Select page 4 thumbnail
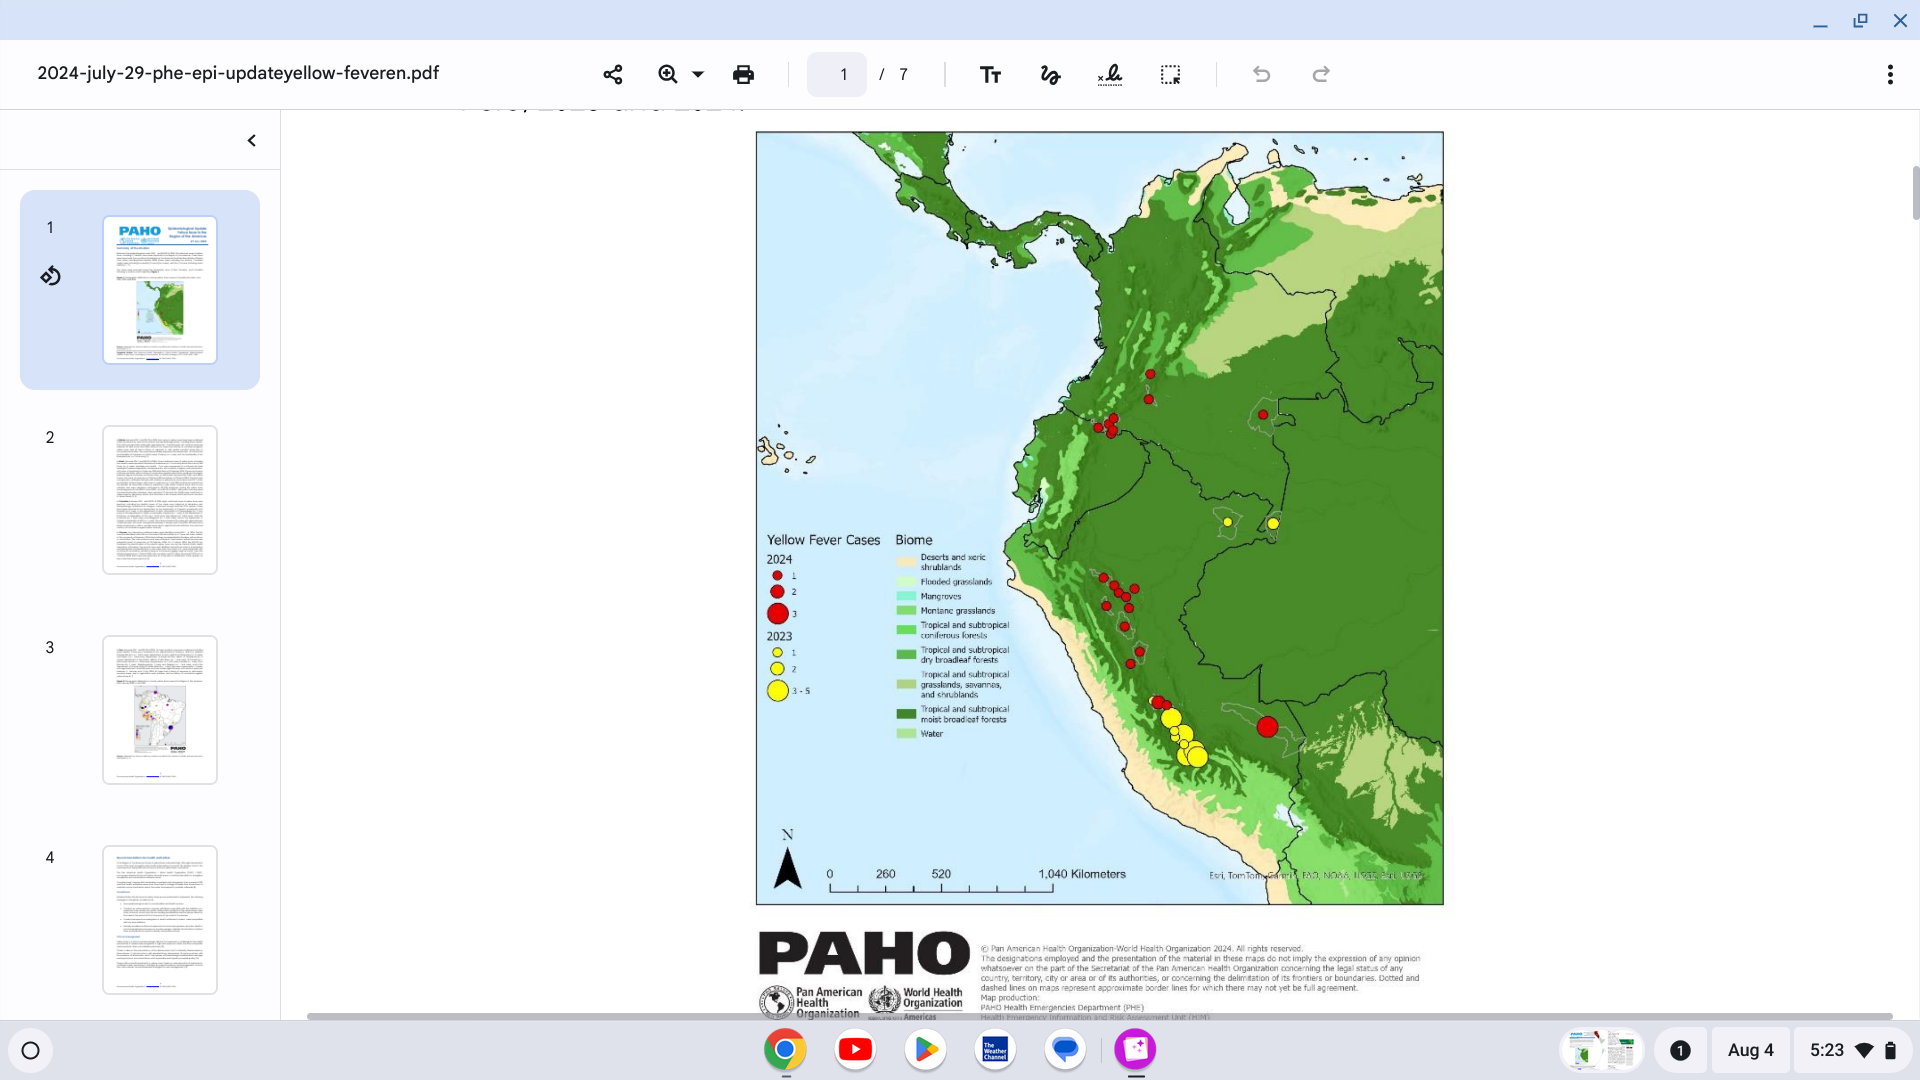The image size is (1920, 1080). (x=160, y=920)
